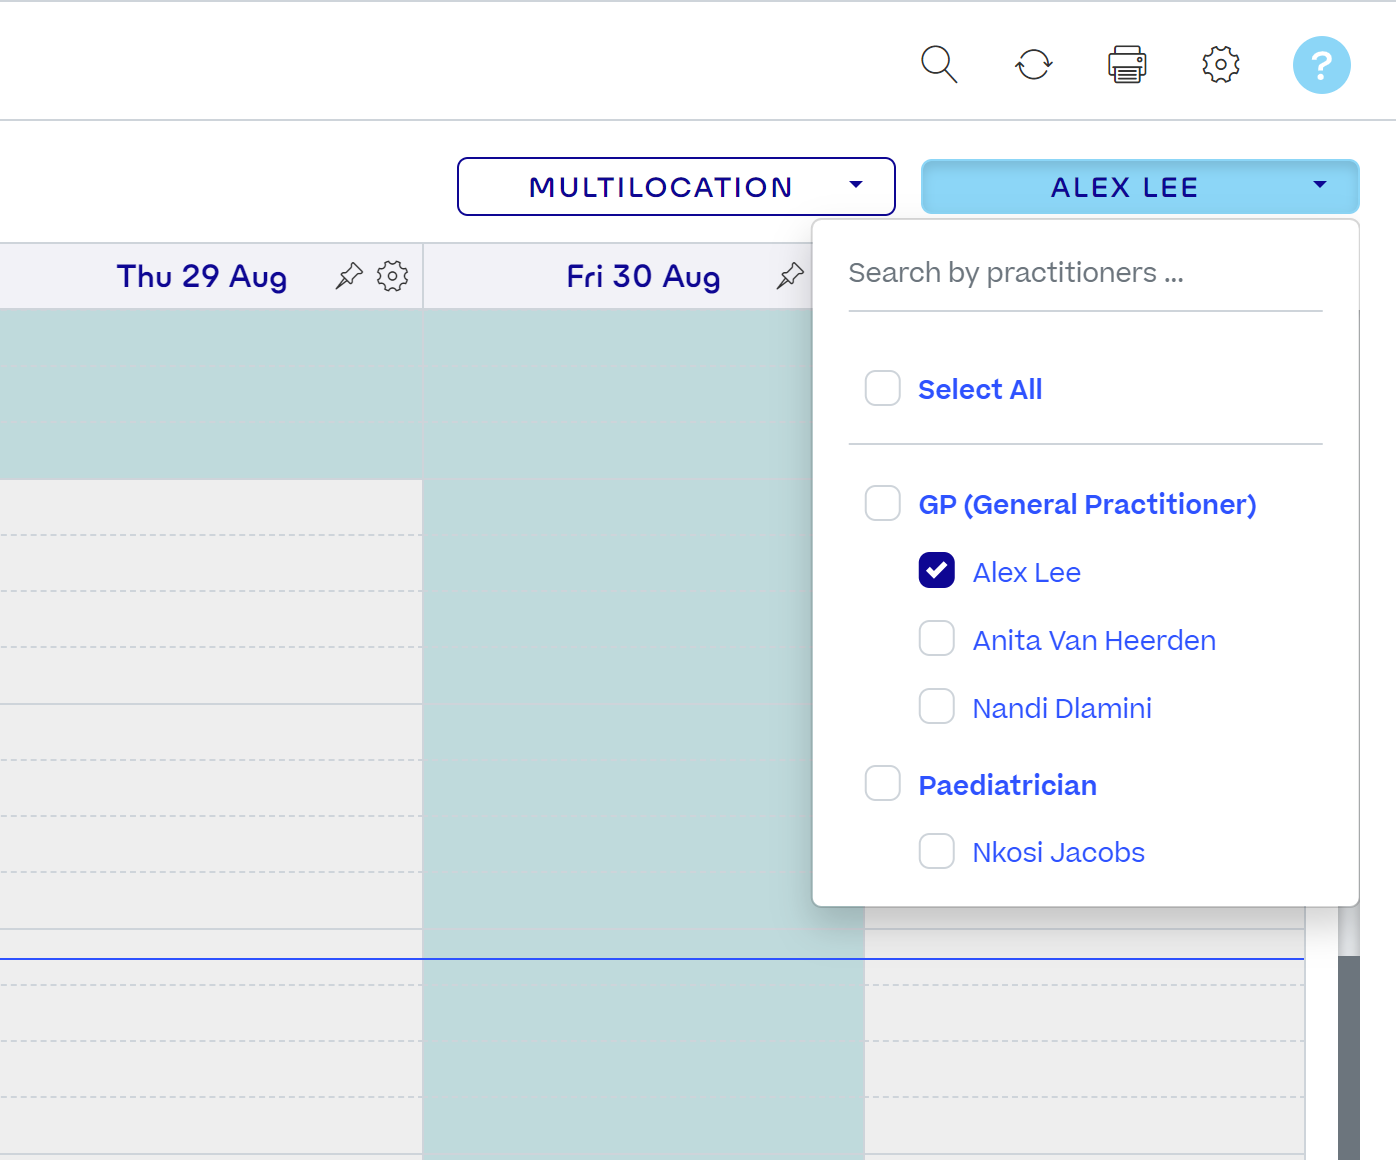Open the help question mark button

(x=1322, y=65)
